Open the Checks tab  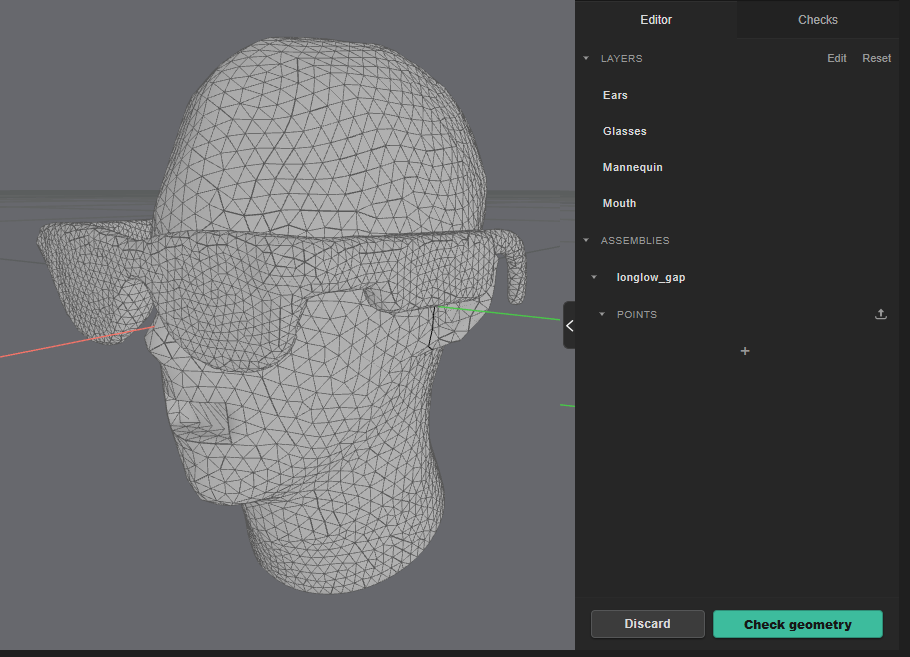(x=818, y=20)
